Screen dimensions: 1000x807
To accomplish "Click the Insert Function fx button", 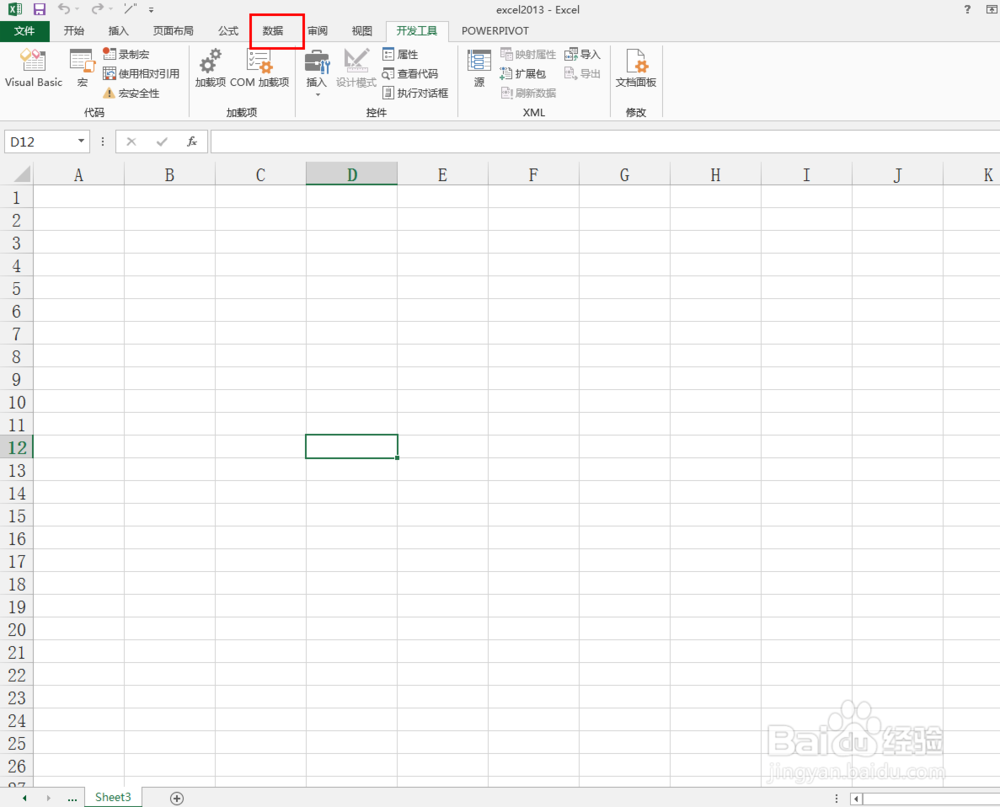I will tap(192, 142).
